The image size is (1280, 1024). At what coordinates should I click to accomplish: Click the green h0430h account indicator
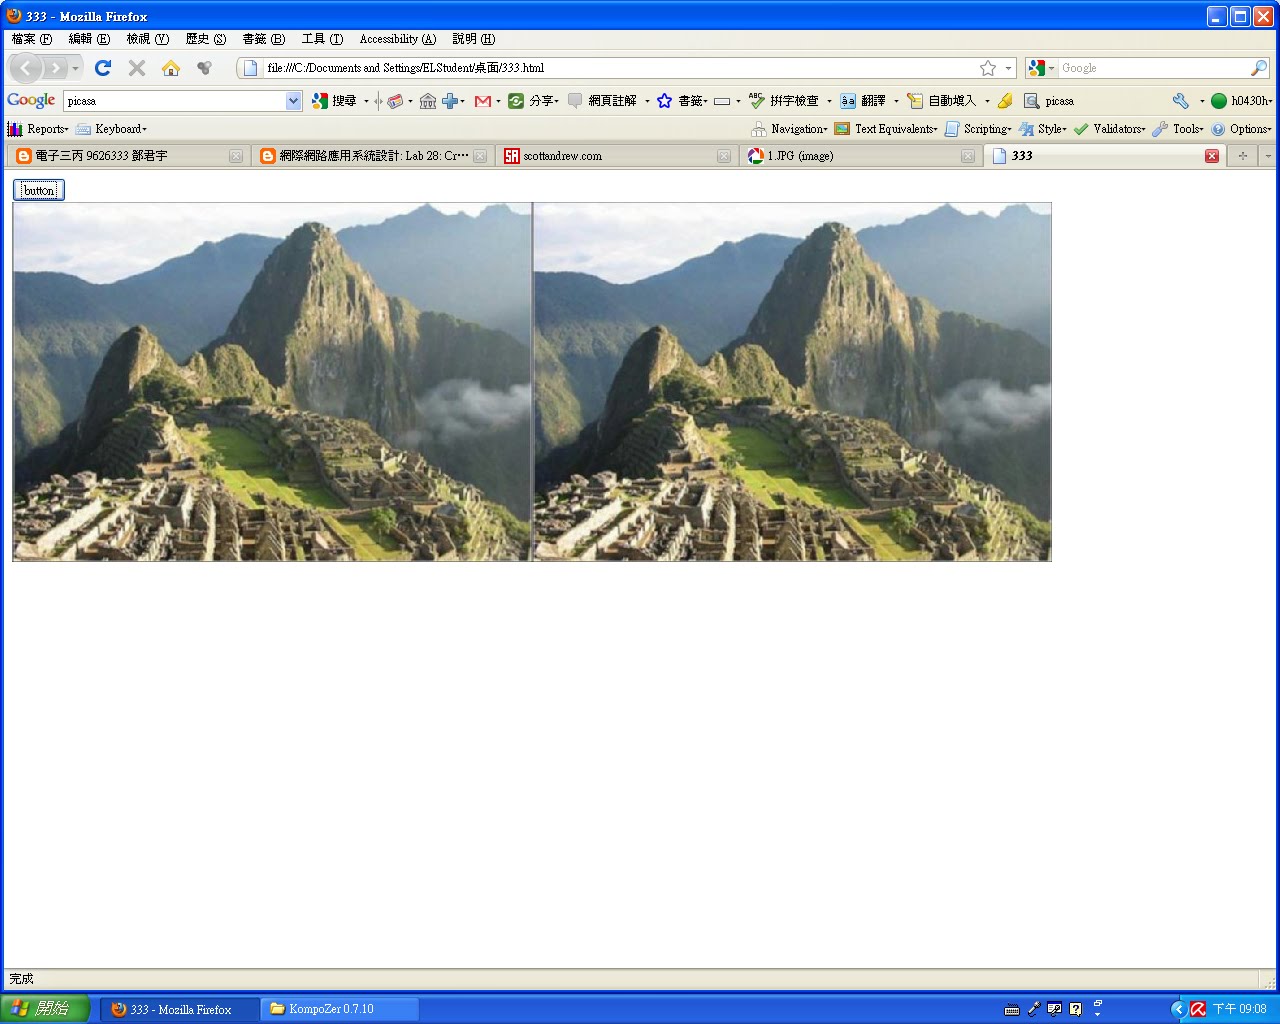(1241, 101)
